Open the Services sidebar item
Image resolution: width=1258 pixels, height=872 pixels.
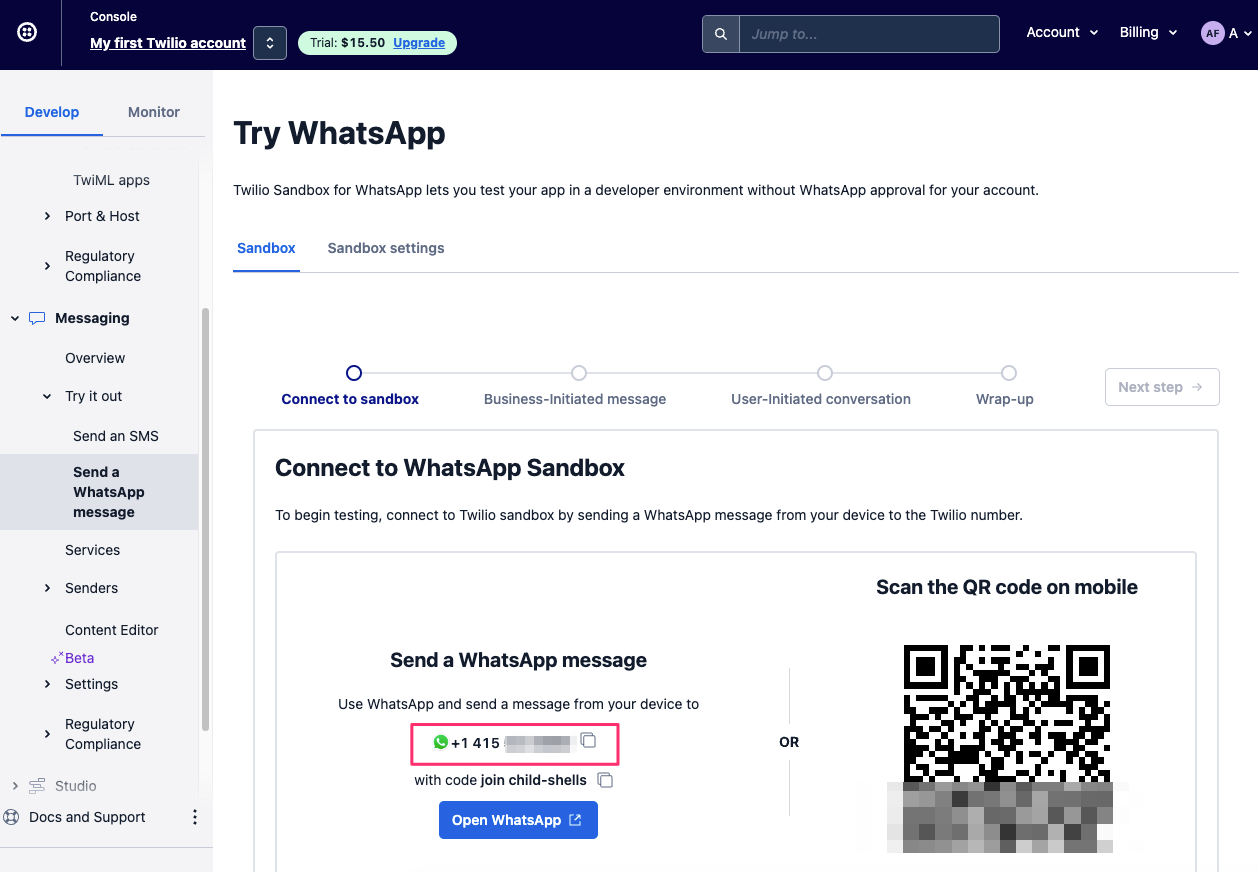(92, 550)
